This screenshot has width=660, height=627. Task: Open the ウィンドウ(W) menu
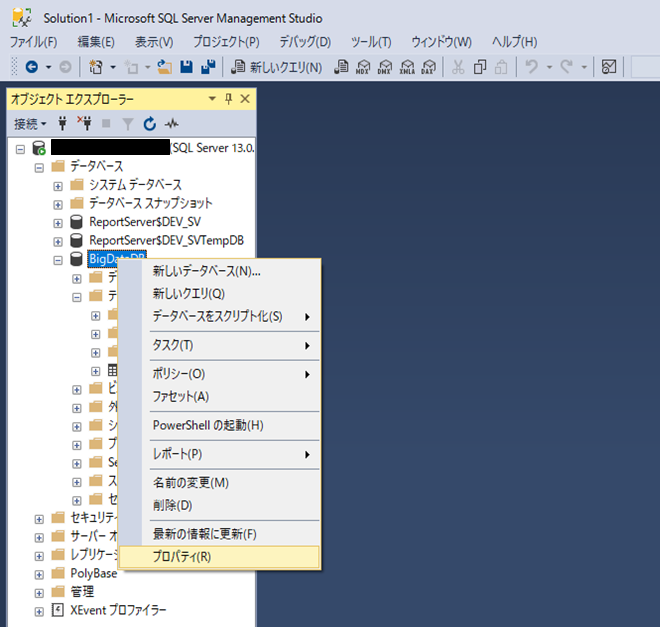point(441,42)
